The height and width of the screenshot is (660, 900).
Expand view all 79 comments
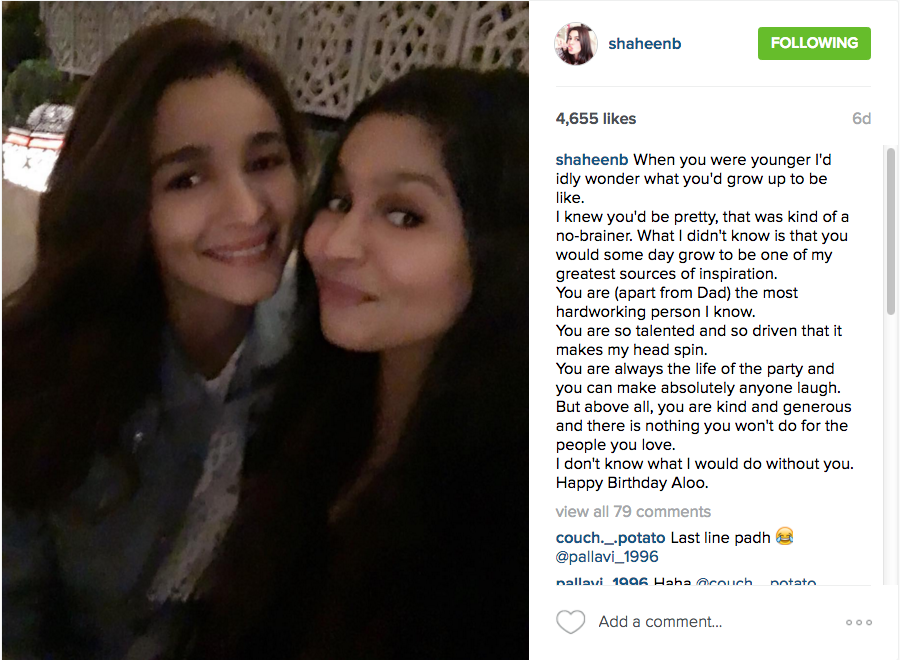633,511
